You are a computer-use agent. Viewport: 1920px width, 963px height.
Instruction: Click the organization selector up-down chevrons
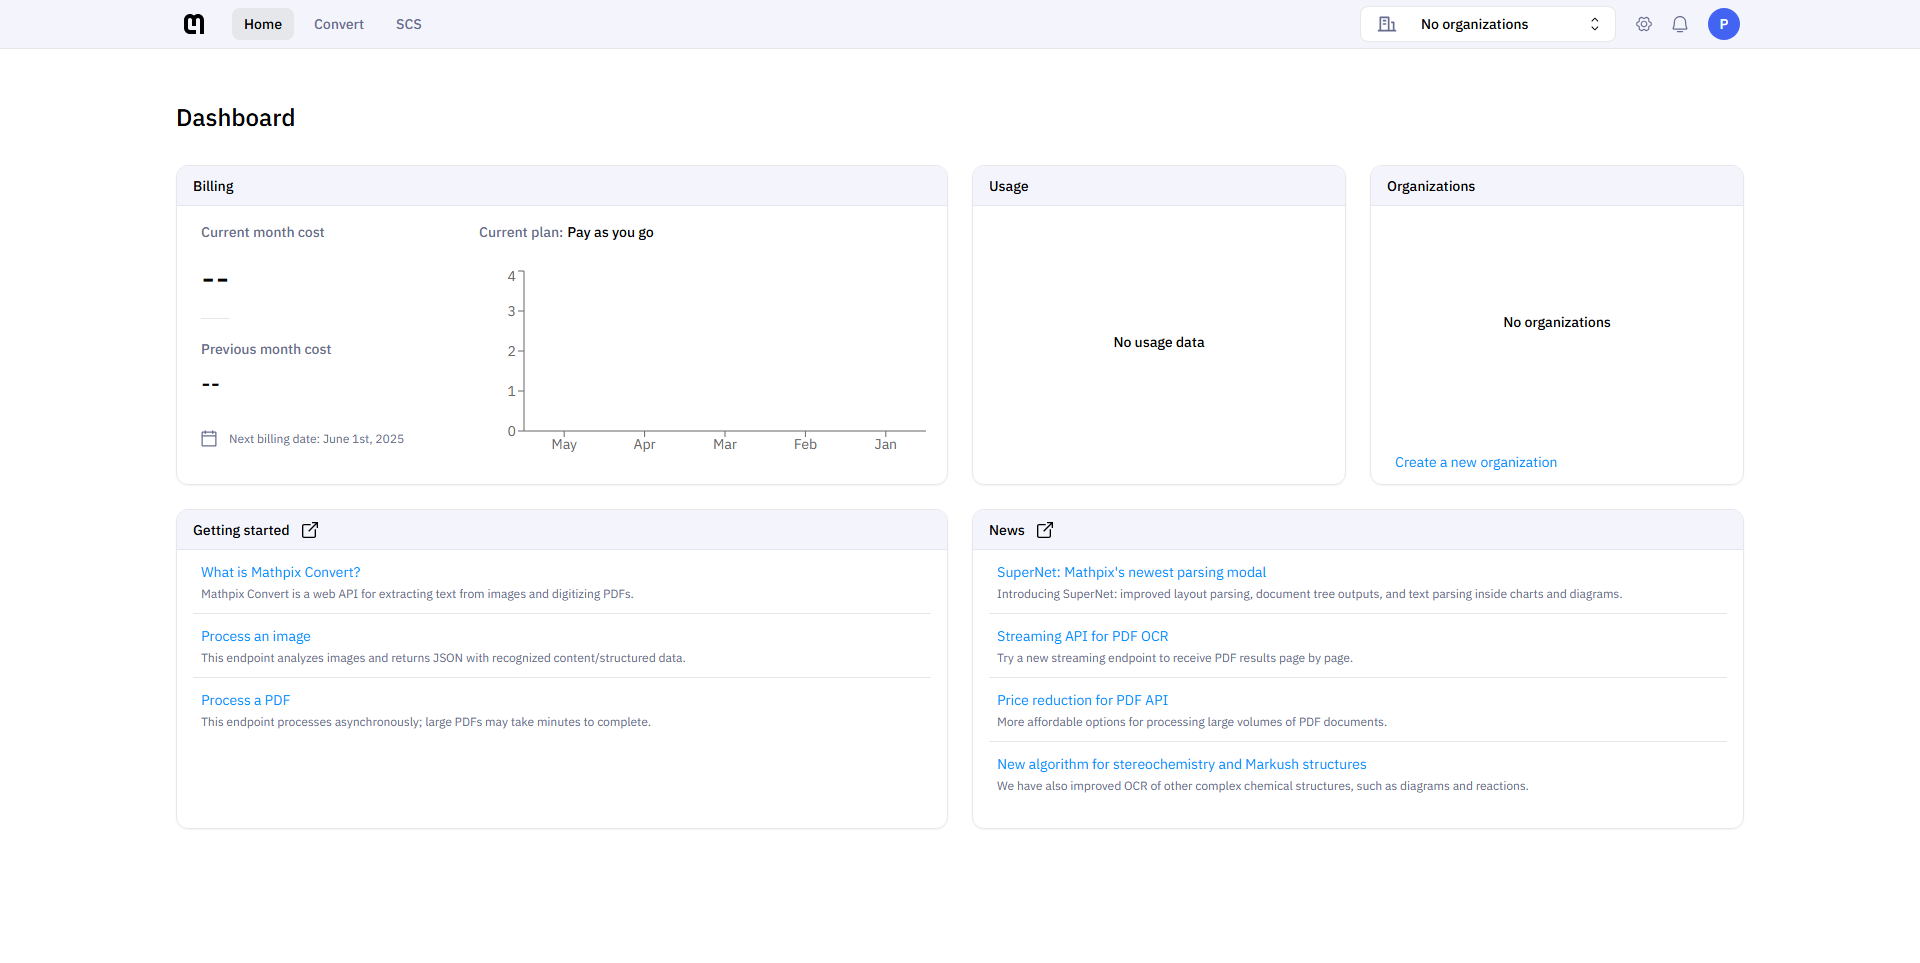(x=1595, y=24)
